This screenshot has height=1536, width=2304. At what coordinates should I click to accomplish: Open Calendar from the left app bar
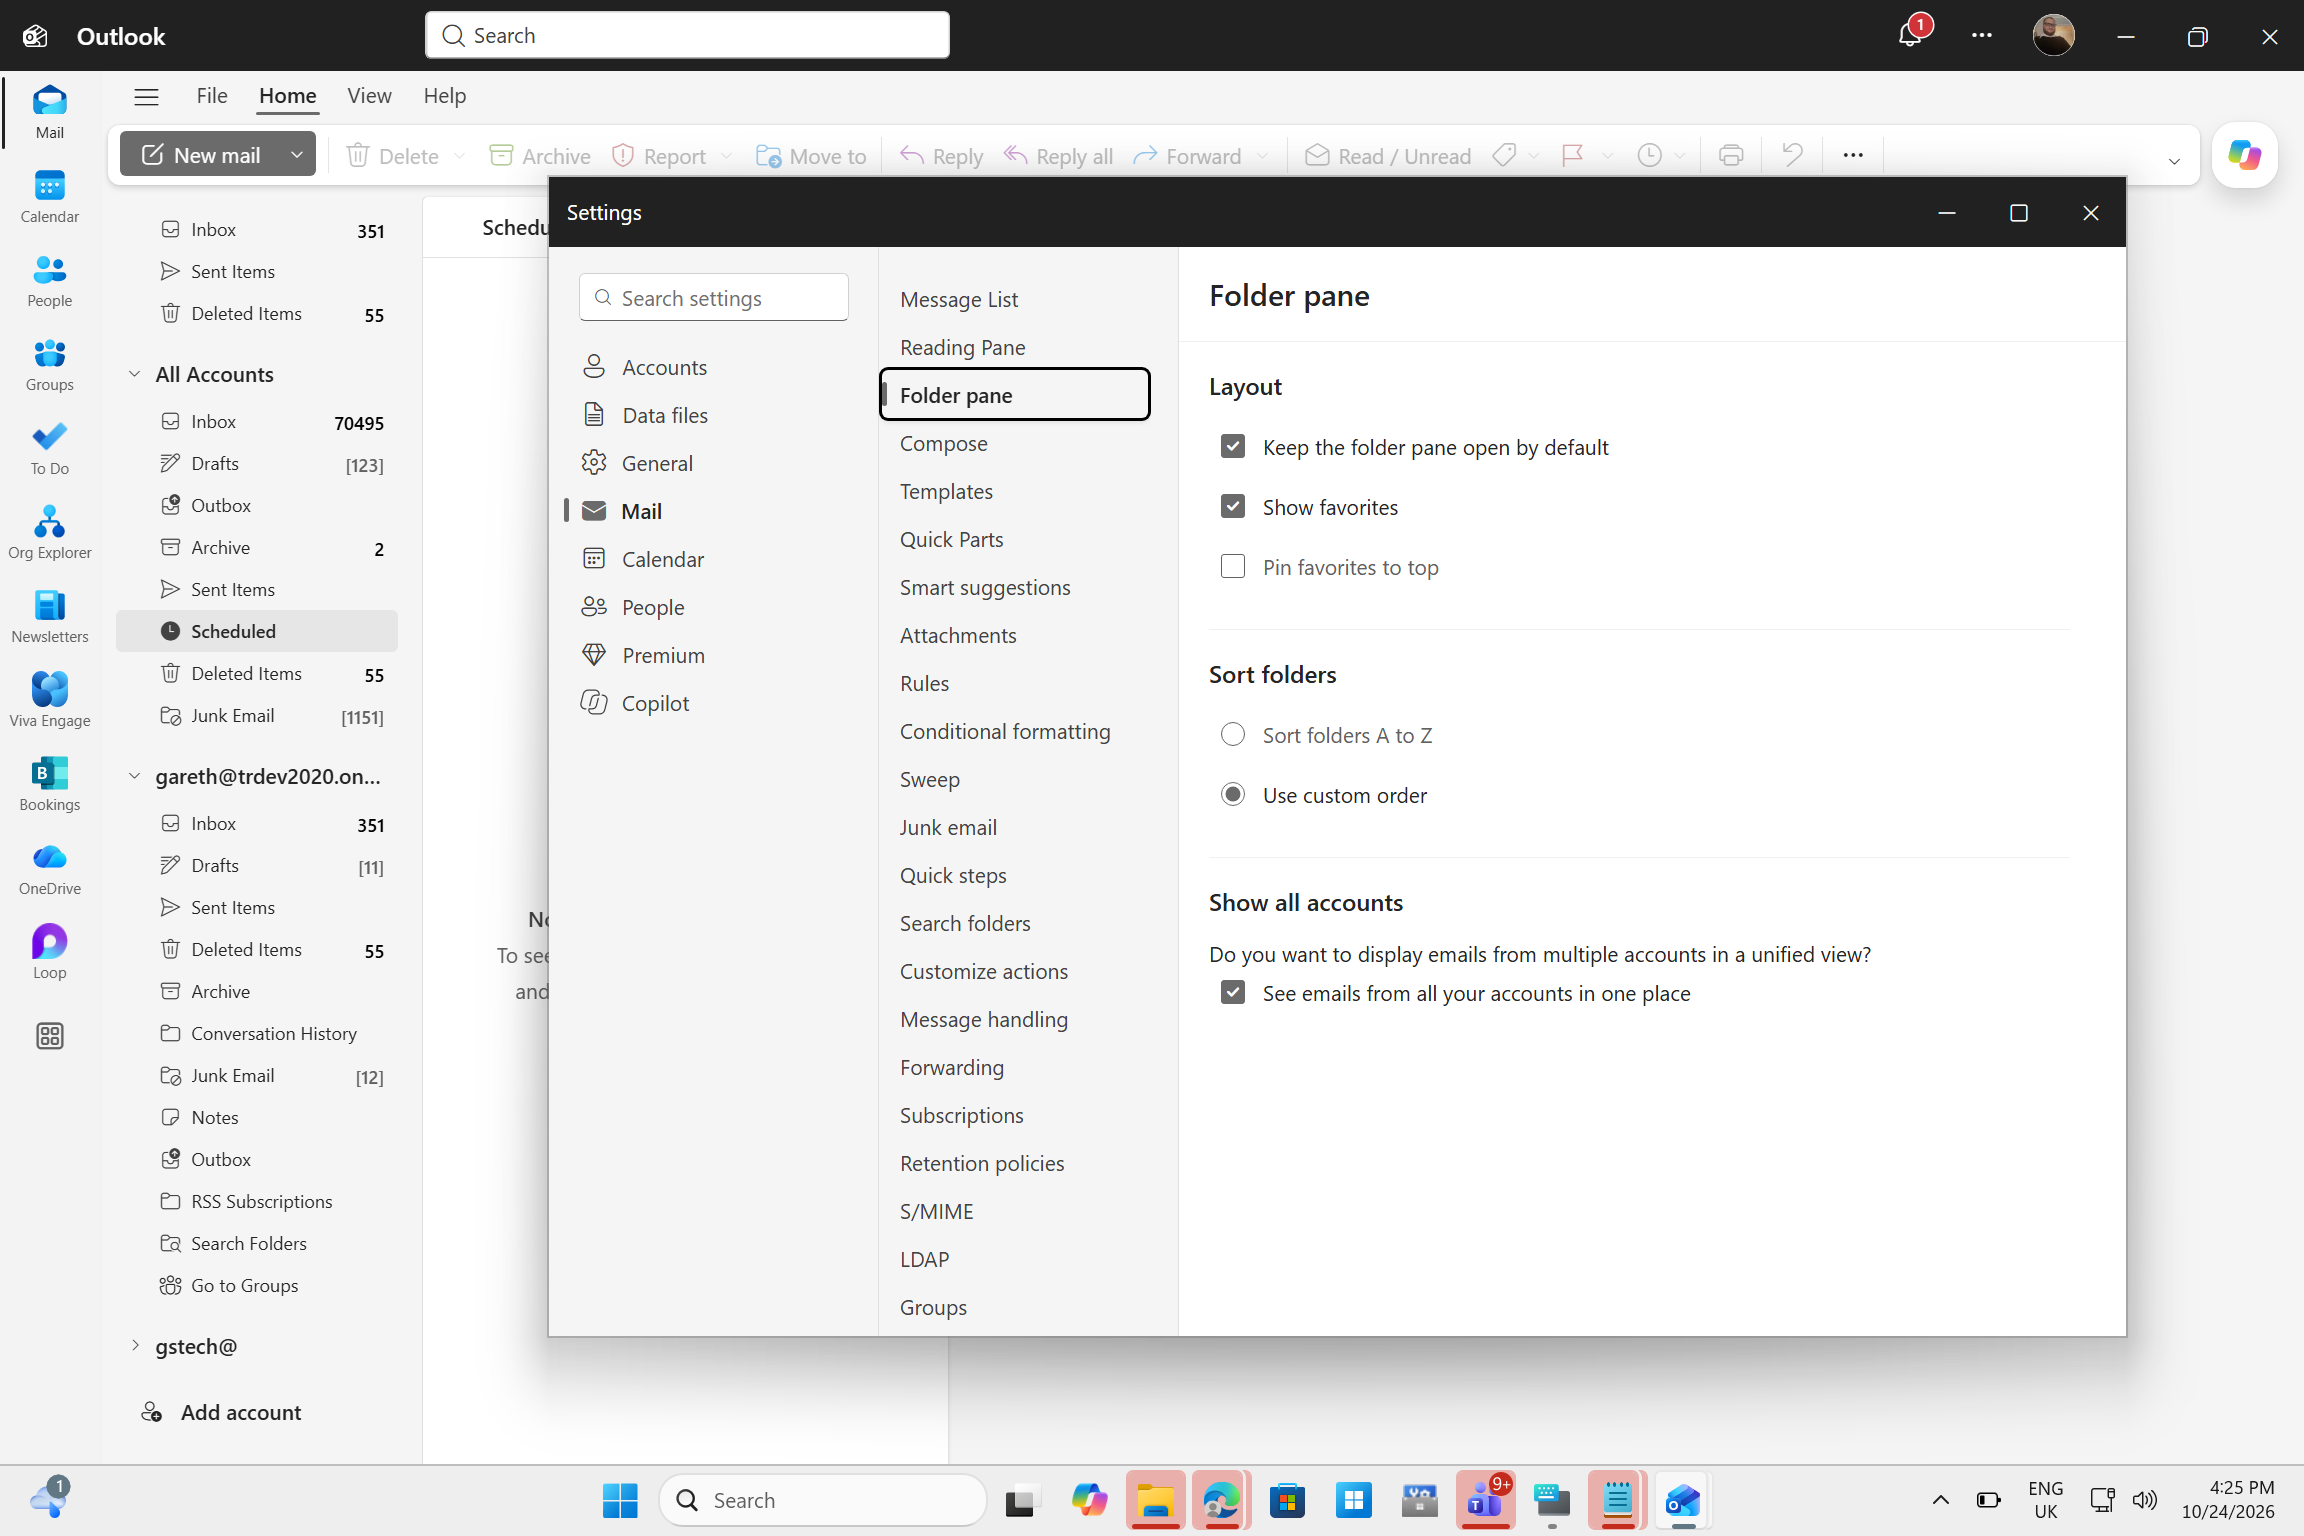pos(49,197)
